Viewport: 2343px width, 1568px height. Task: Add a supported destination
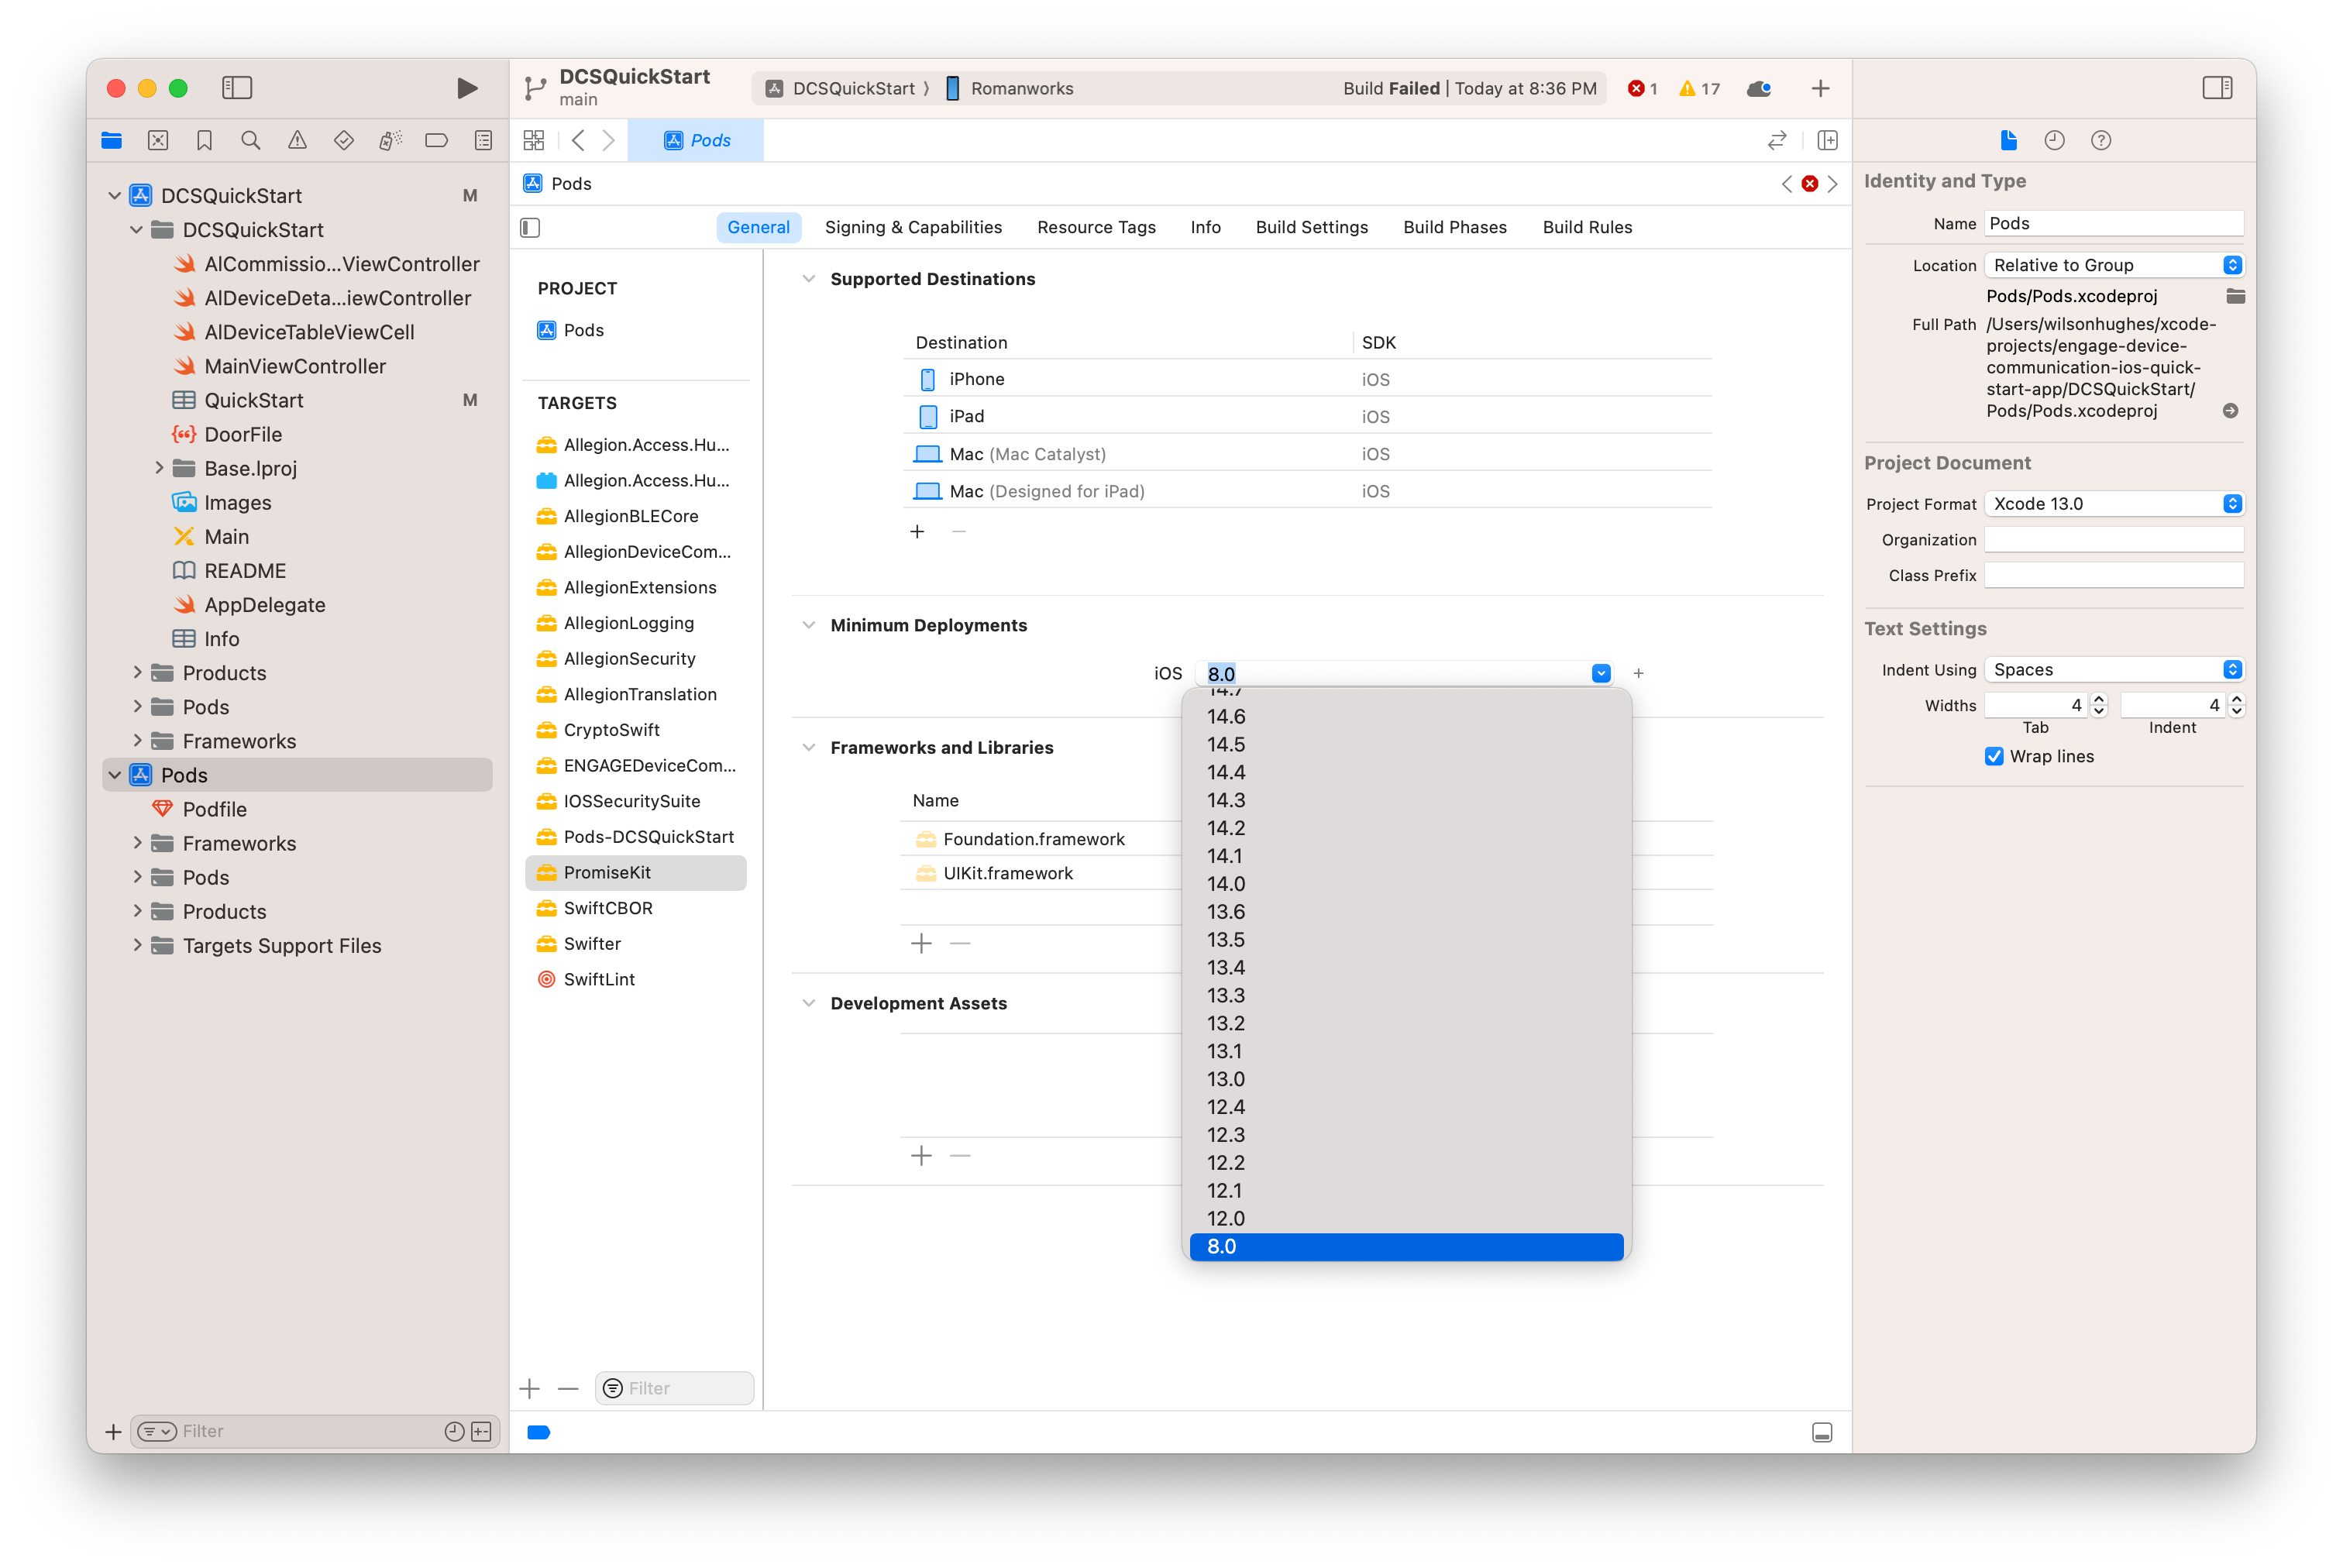917,531
